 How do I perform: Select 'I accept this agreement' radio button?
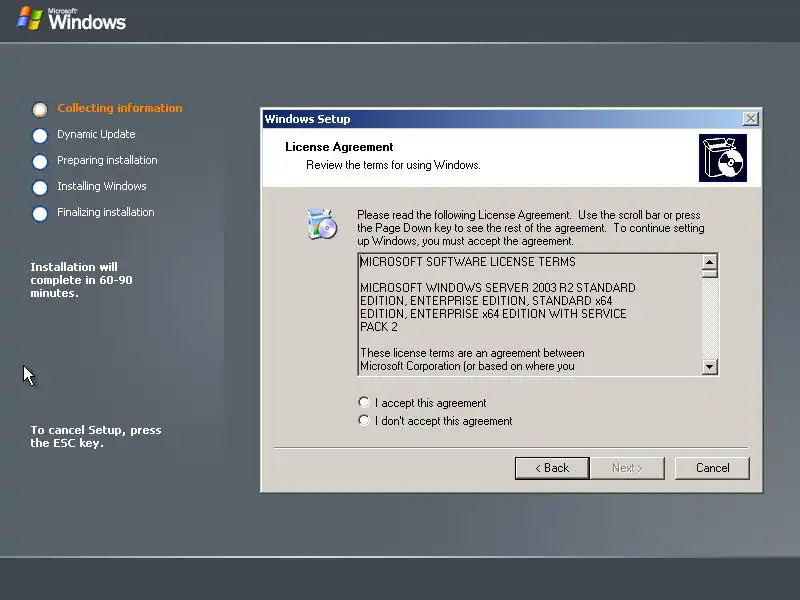(x=364, y=403)
